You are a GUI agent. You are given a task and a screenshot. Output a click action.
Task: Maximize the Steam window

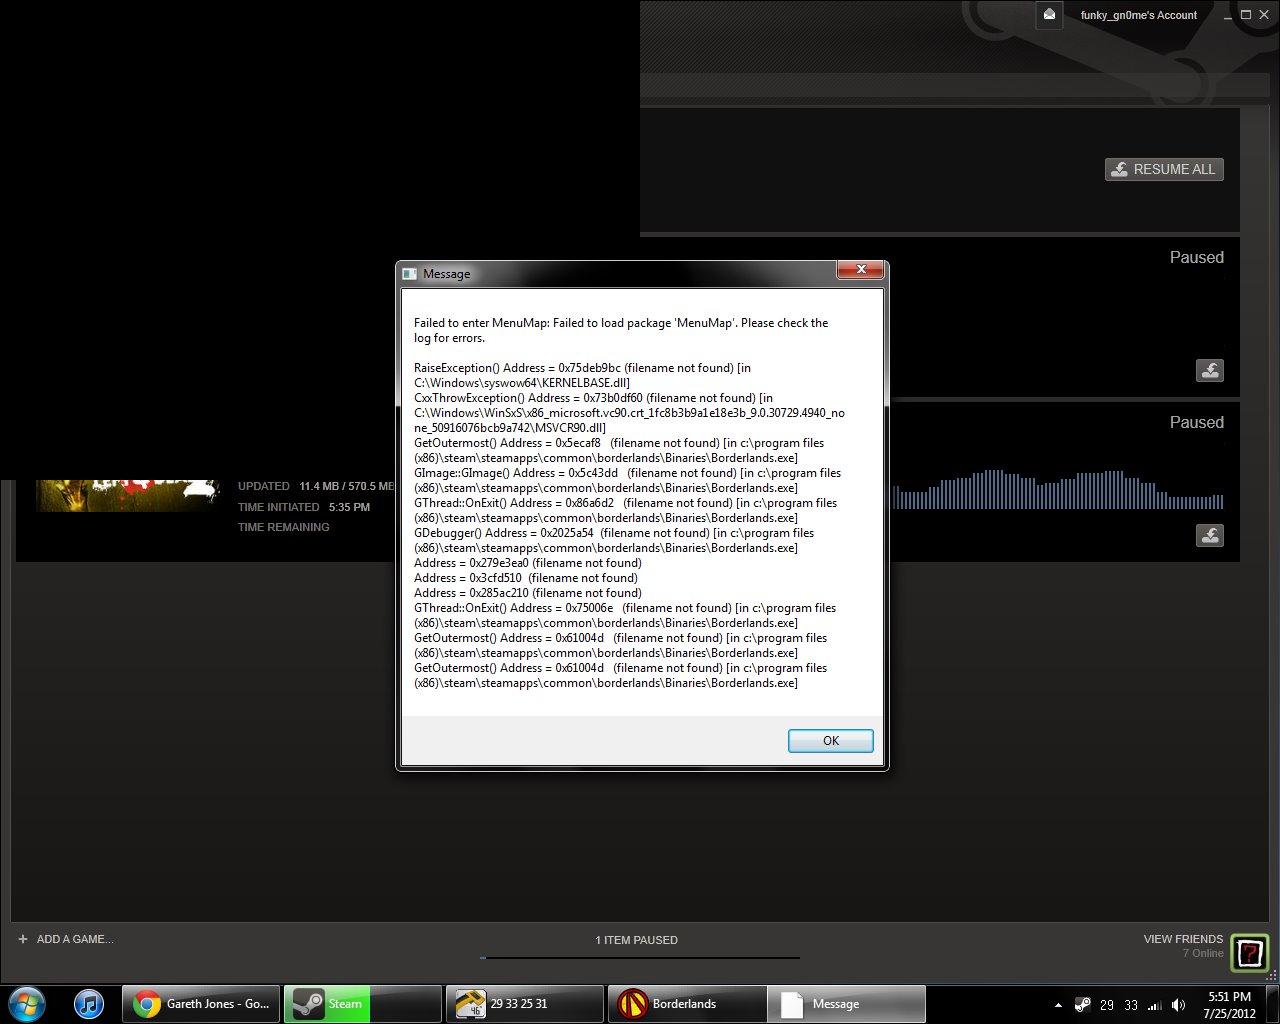coord(1246,14)
